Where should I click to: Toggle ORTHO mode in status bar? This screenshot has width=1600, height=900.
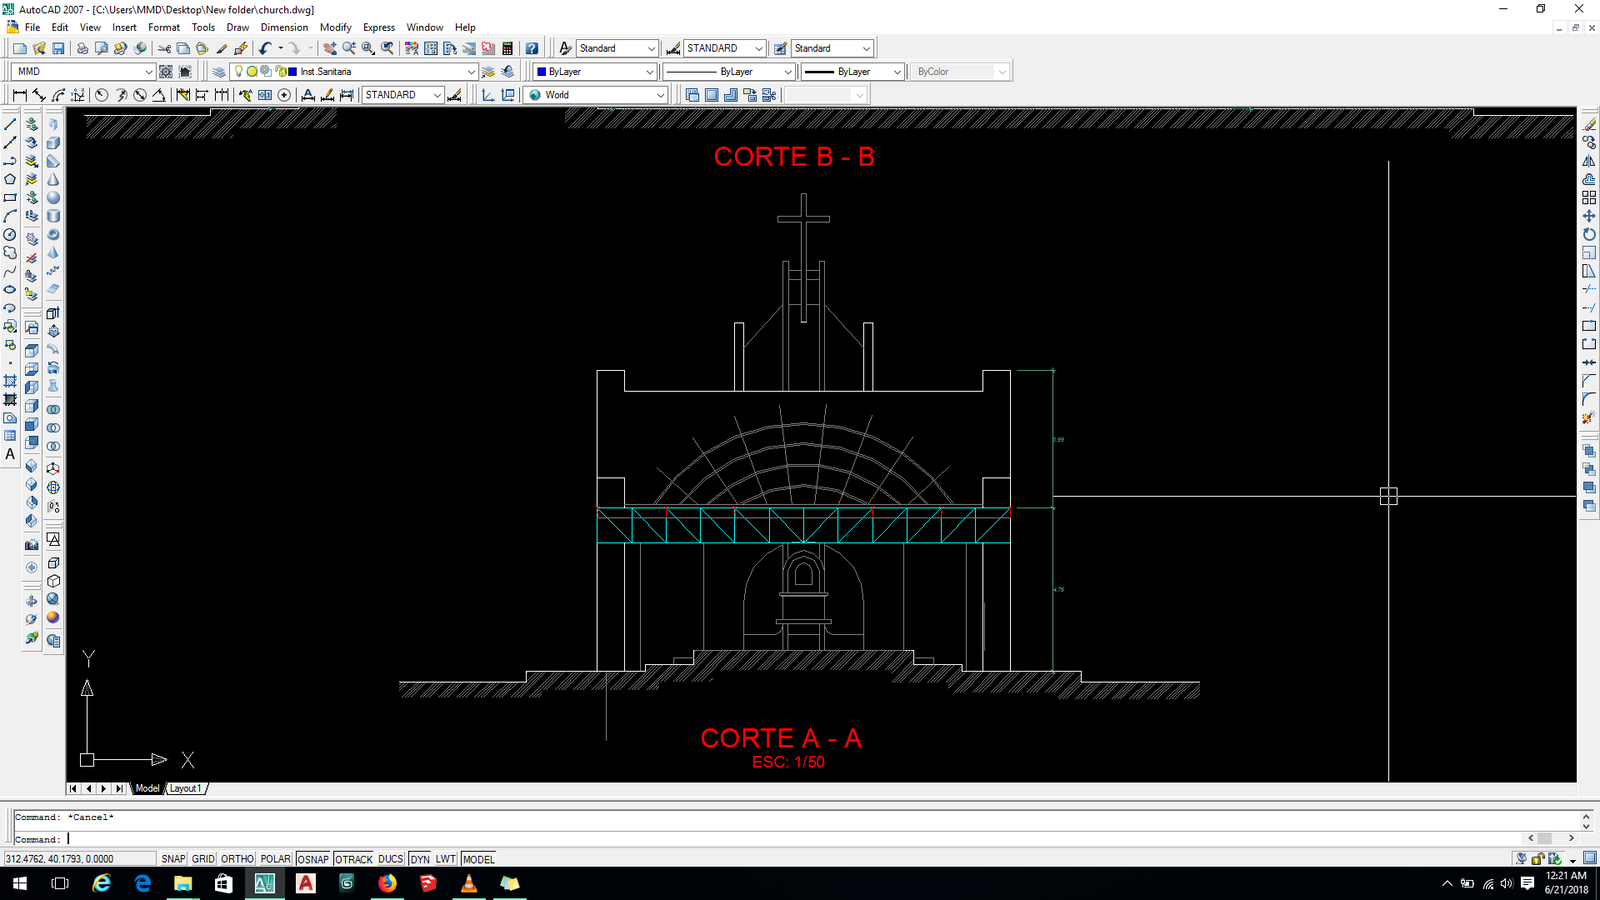click(237, 859)
